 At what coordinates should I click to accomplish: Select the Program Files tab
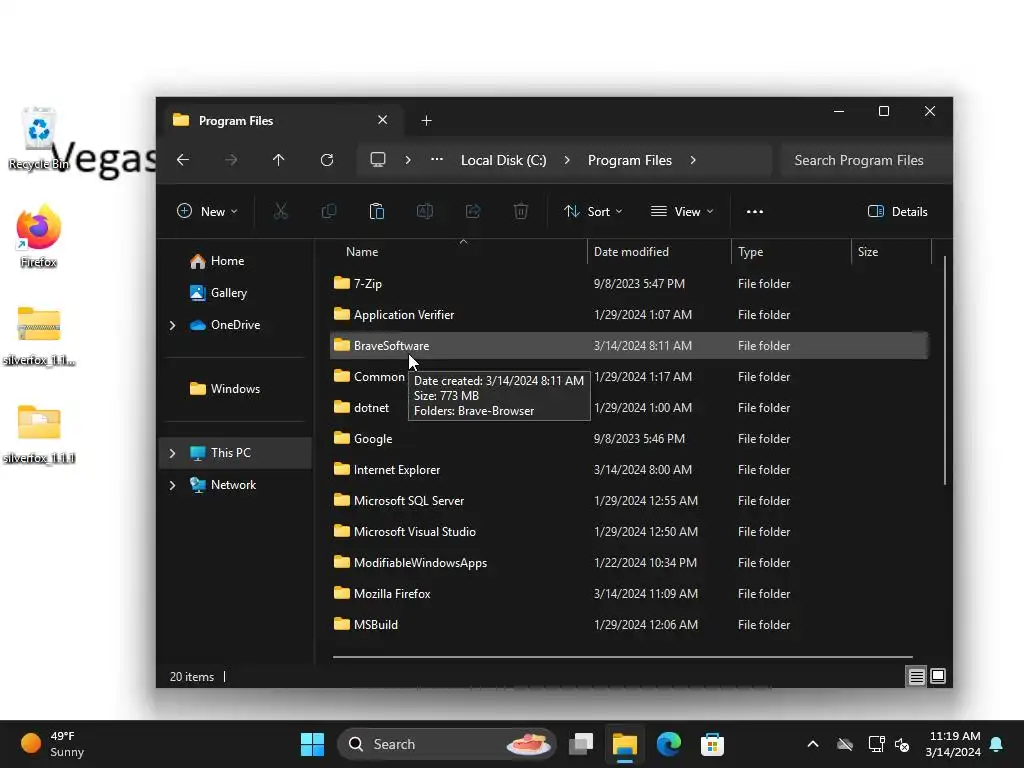pos(281,120)
